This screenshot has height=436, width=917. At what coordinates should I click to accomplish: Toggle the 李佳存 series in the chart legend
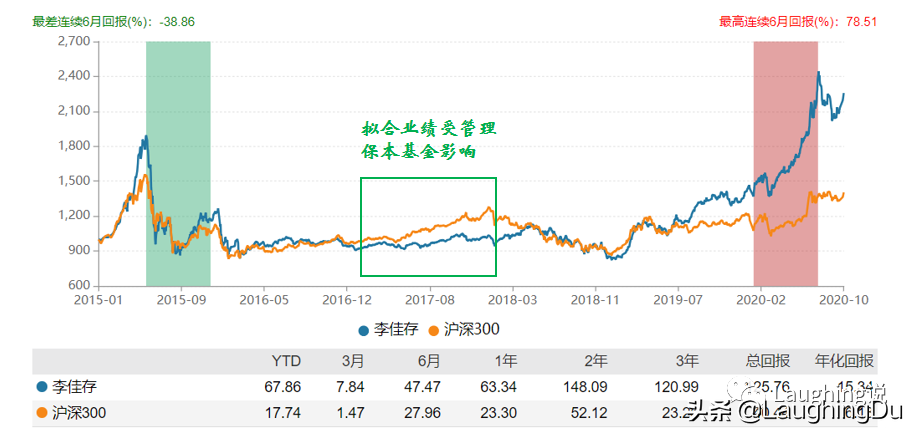(x=388, y=330)
